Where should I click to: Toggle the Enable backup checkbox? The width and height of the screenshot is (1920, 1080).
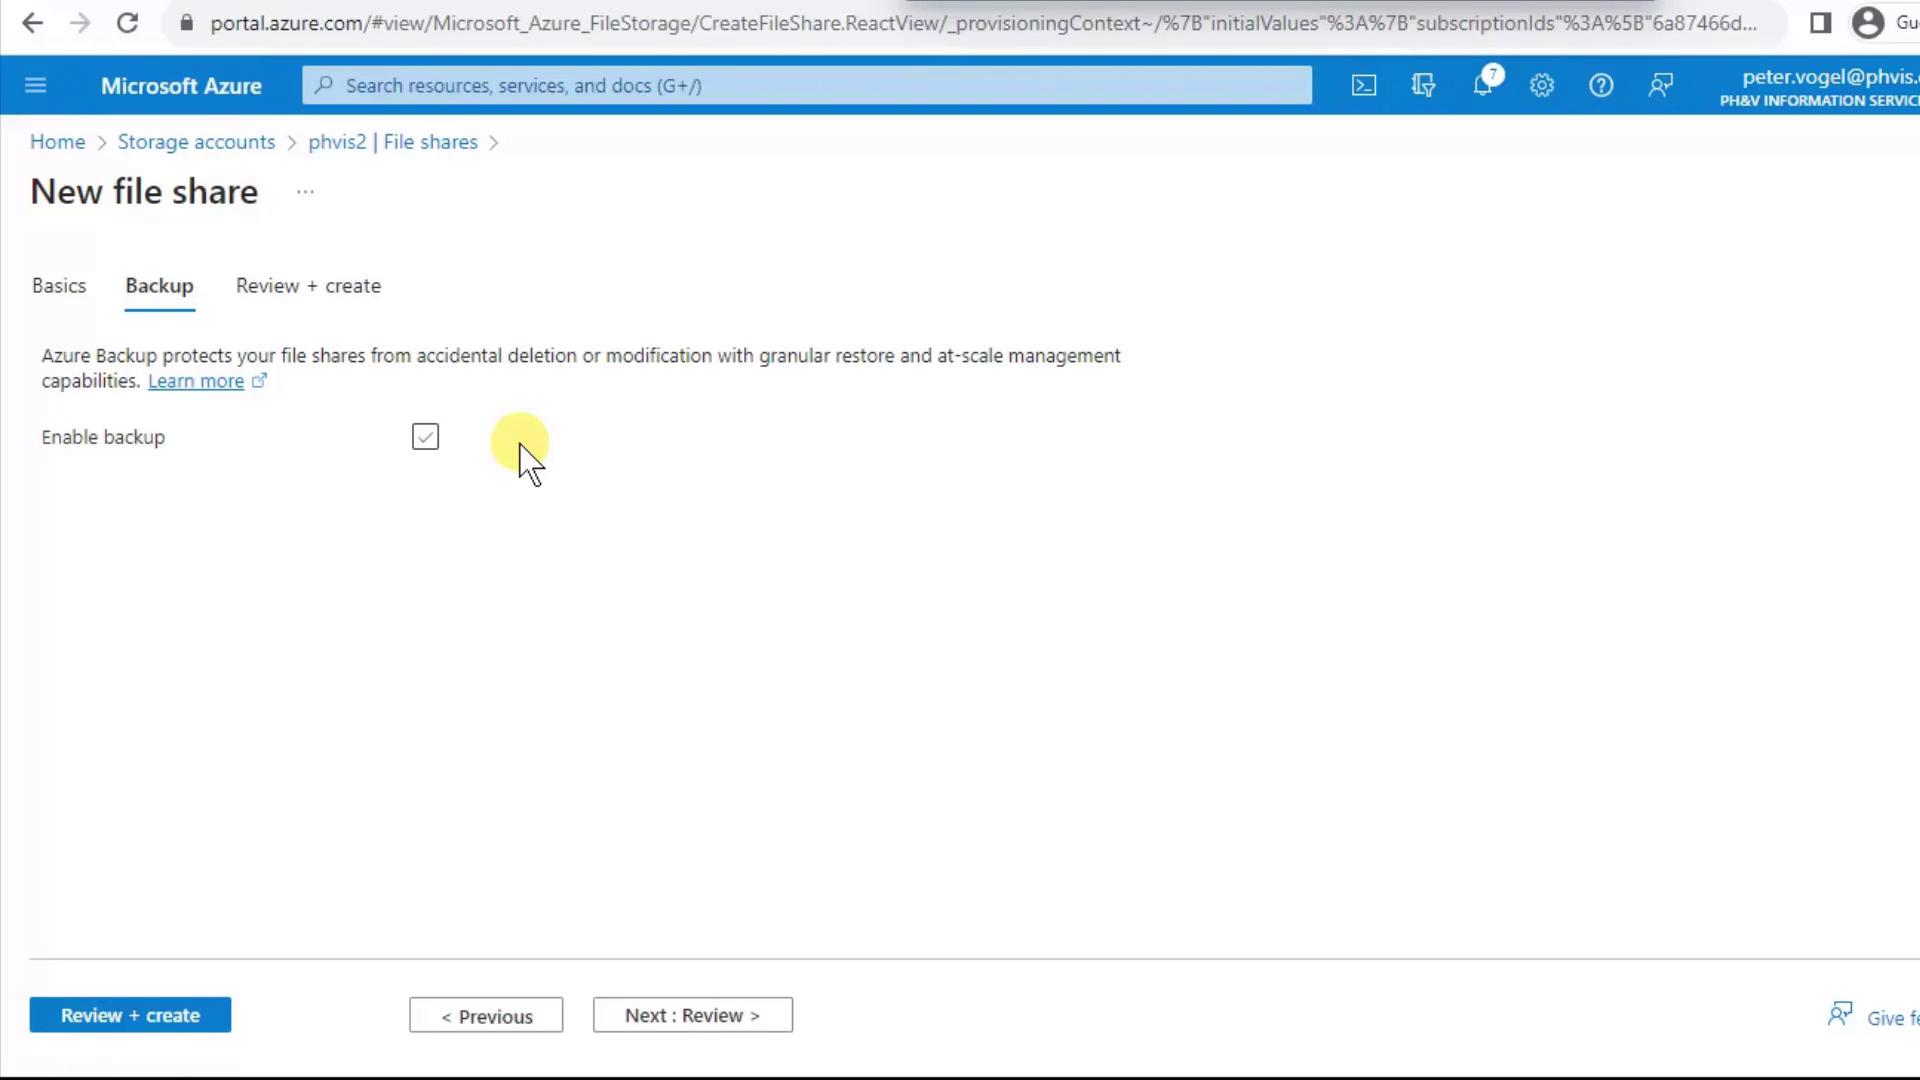(x=425, y=437)
